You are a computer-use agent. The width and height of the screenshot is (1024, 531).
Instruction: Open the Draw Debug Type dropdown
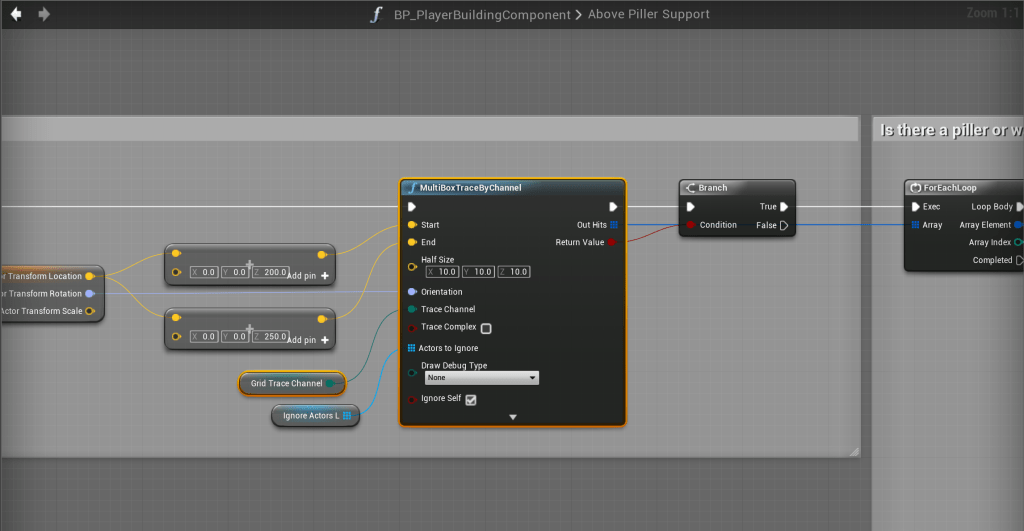click(481, 378)
